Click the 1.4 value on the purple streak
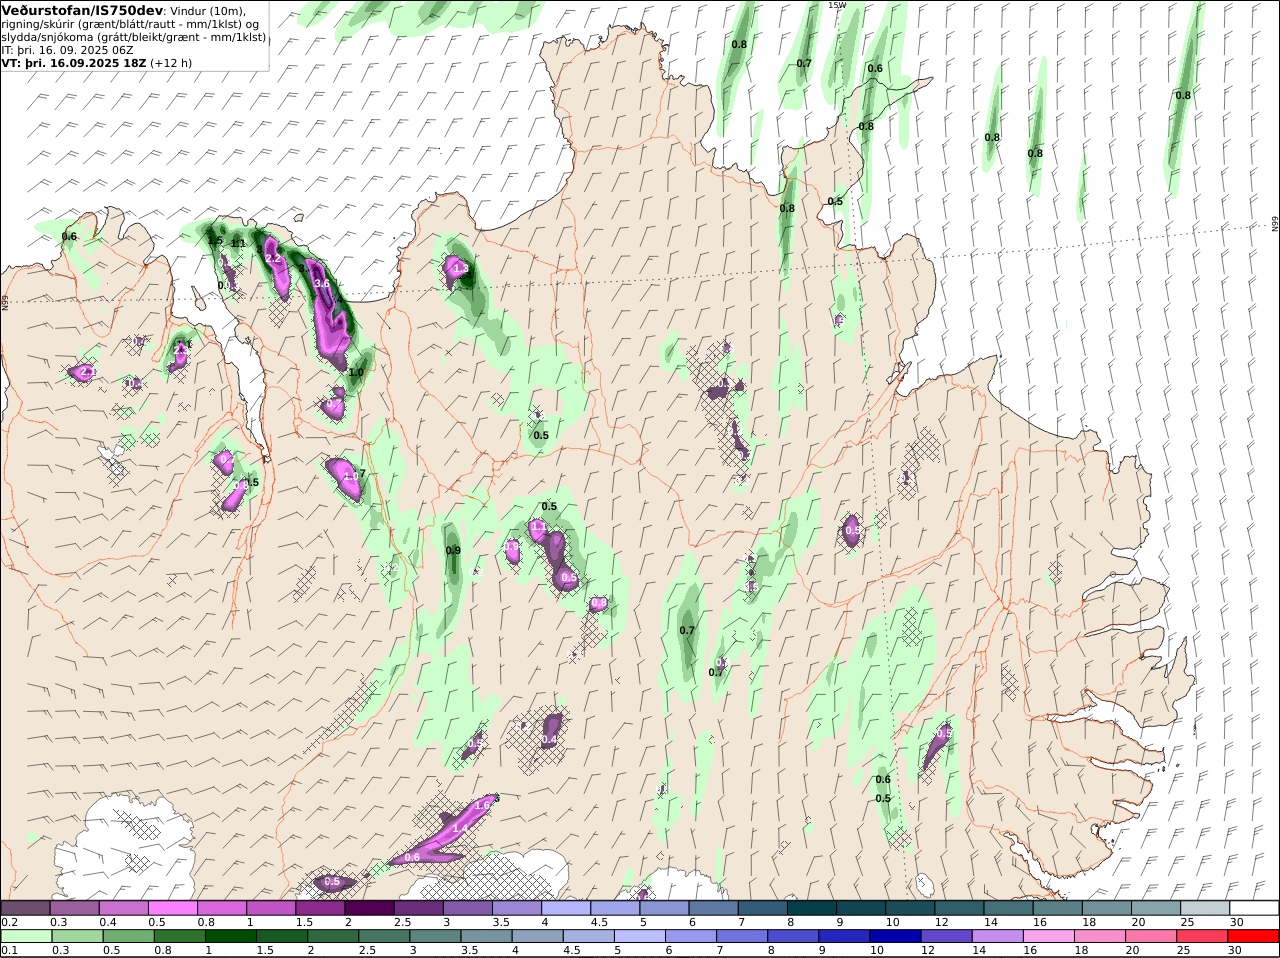 tap(460, 829)
